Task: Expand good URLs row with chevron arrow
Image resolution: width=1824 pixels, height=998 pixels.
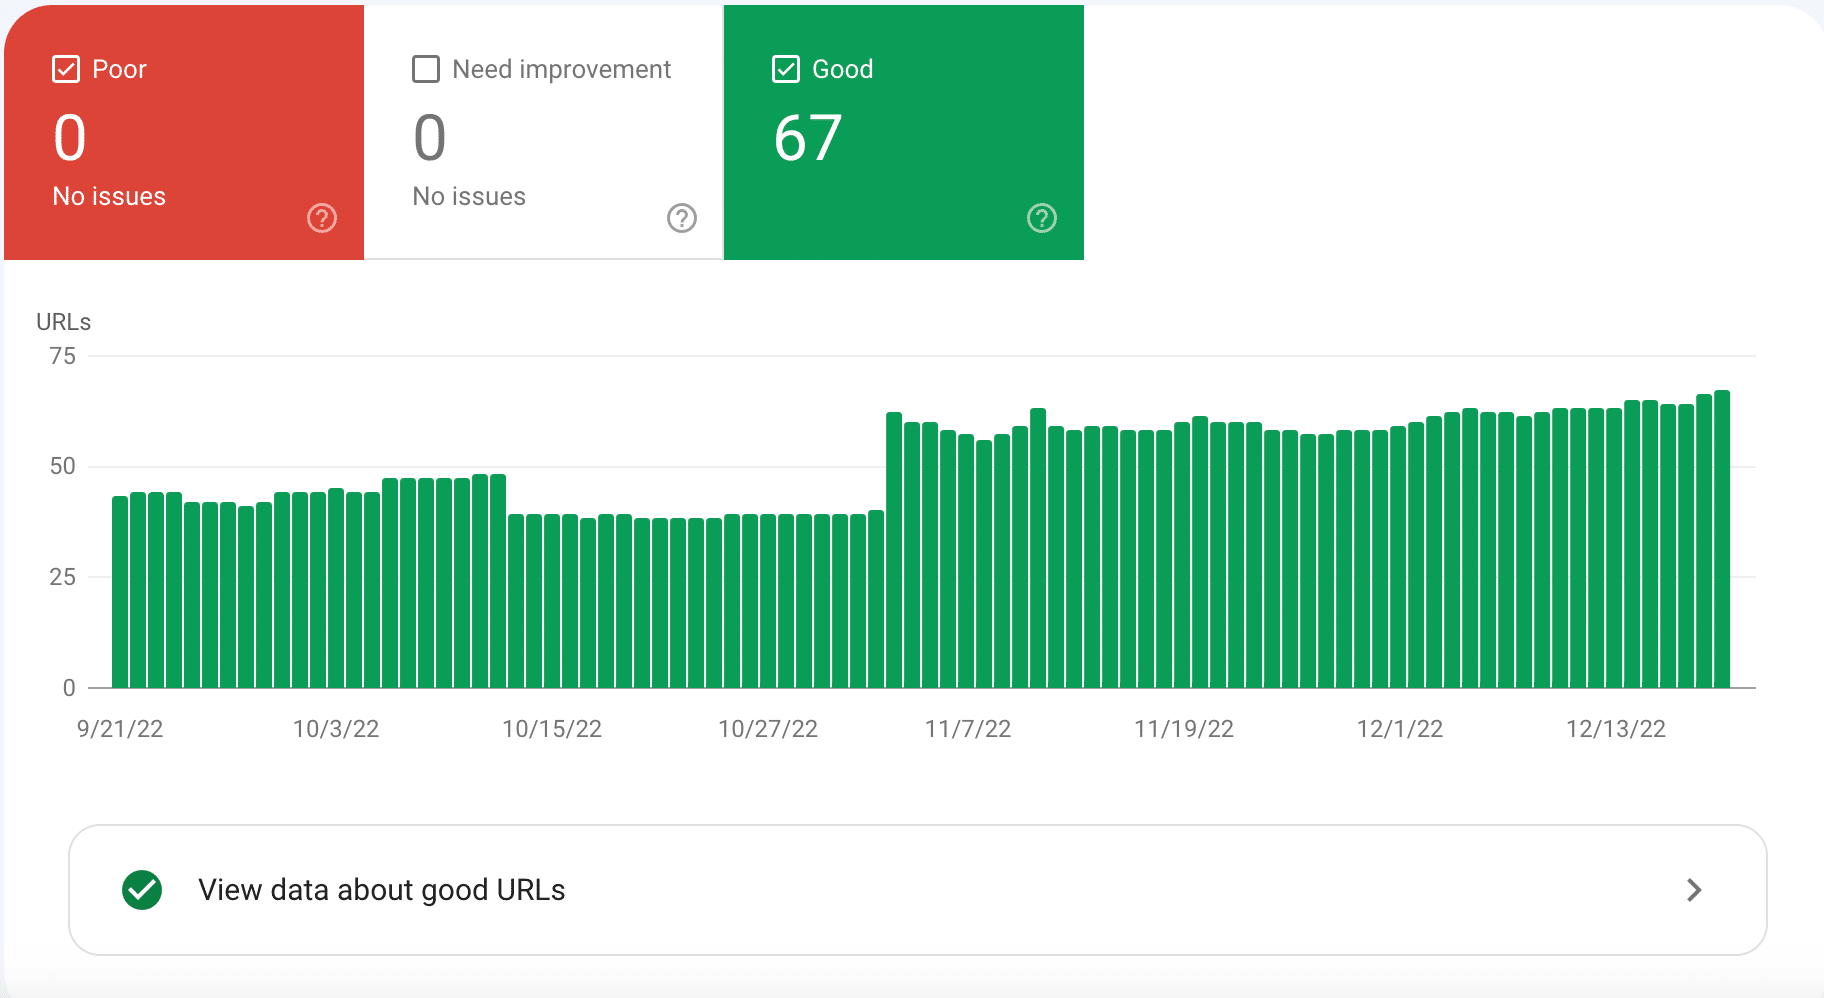Action: point(1694,890)
